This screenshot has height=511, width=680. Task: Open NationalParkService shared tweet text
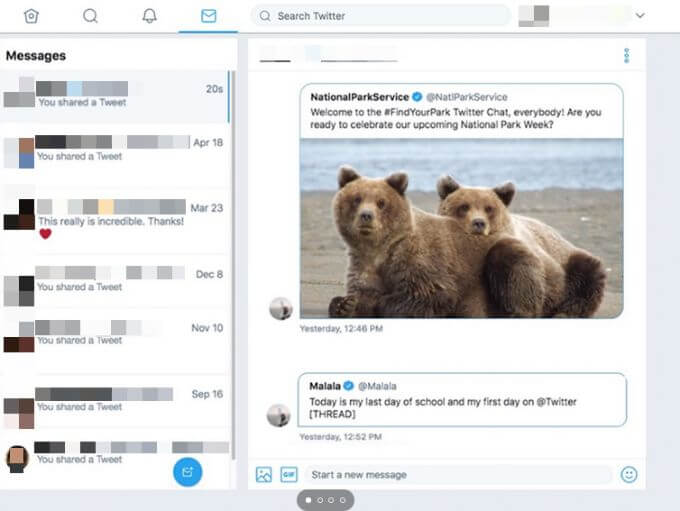pyautogui.click(x=455, y=118)
